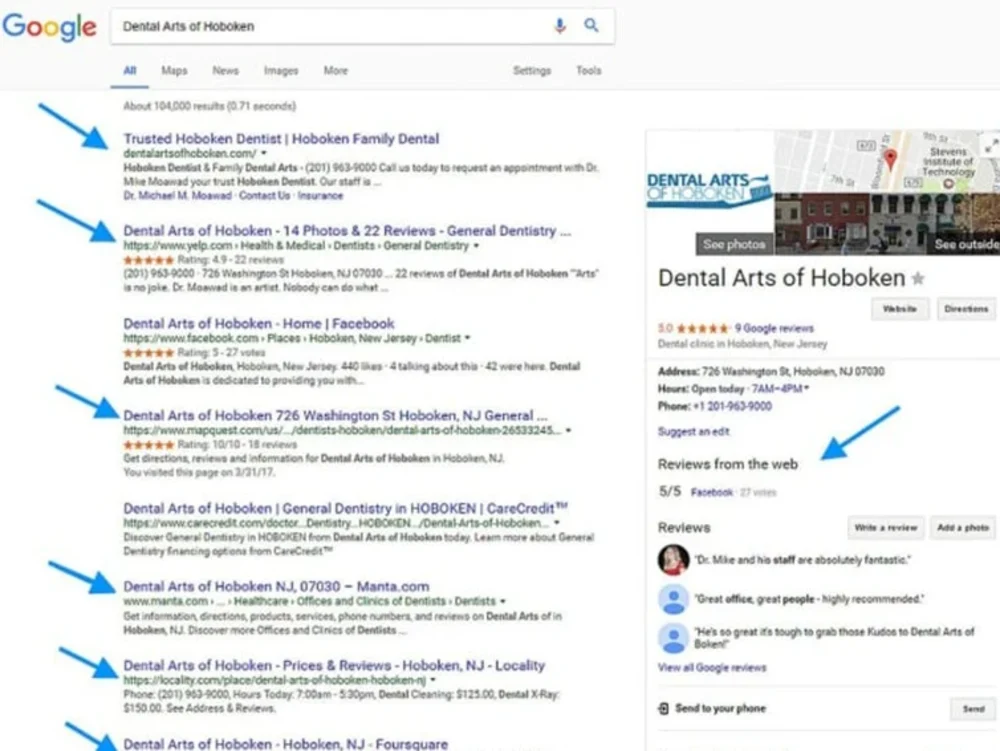Expand dropdown arrow next to dentalartsofhoboken.com URL
The width and height of the screenshot is (1000, 751).
264,154
